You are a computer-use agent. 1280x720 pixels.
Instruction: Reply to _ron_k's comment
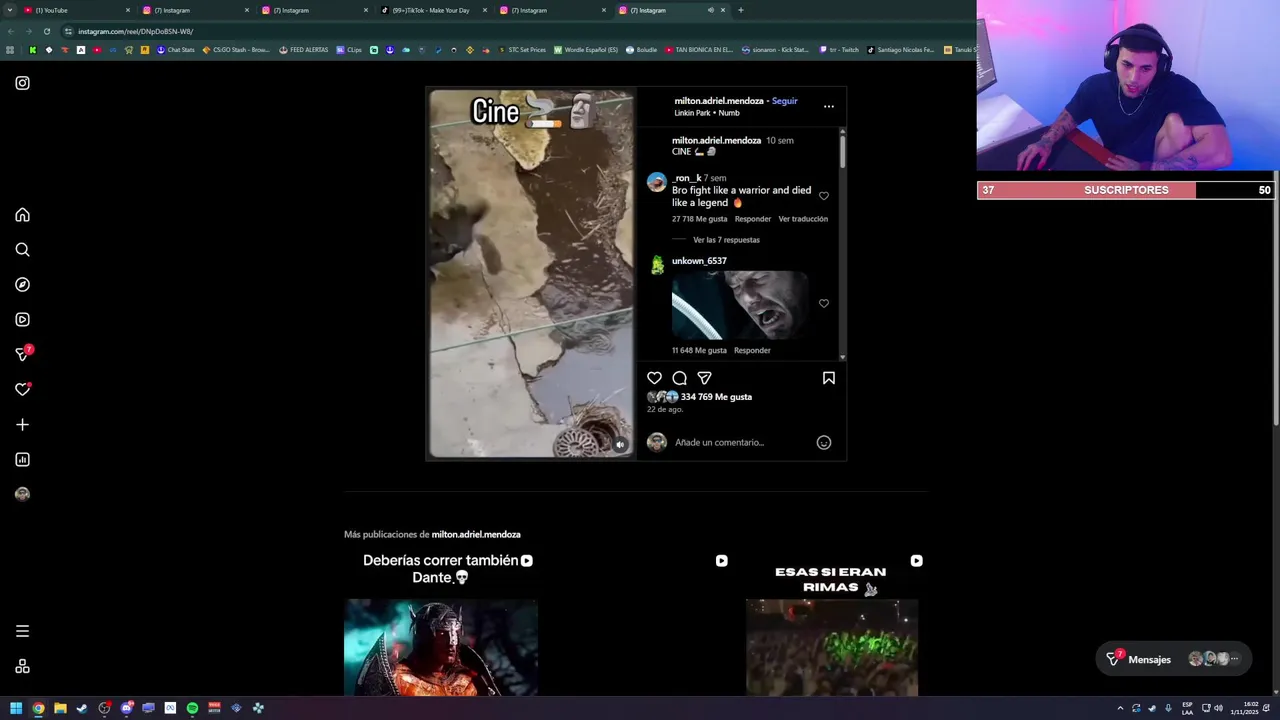coord(753,219)
